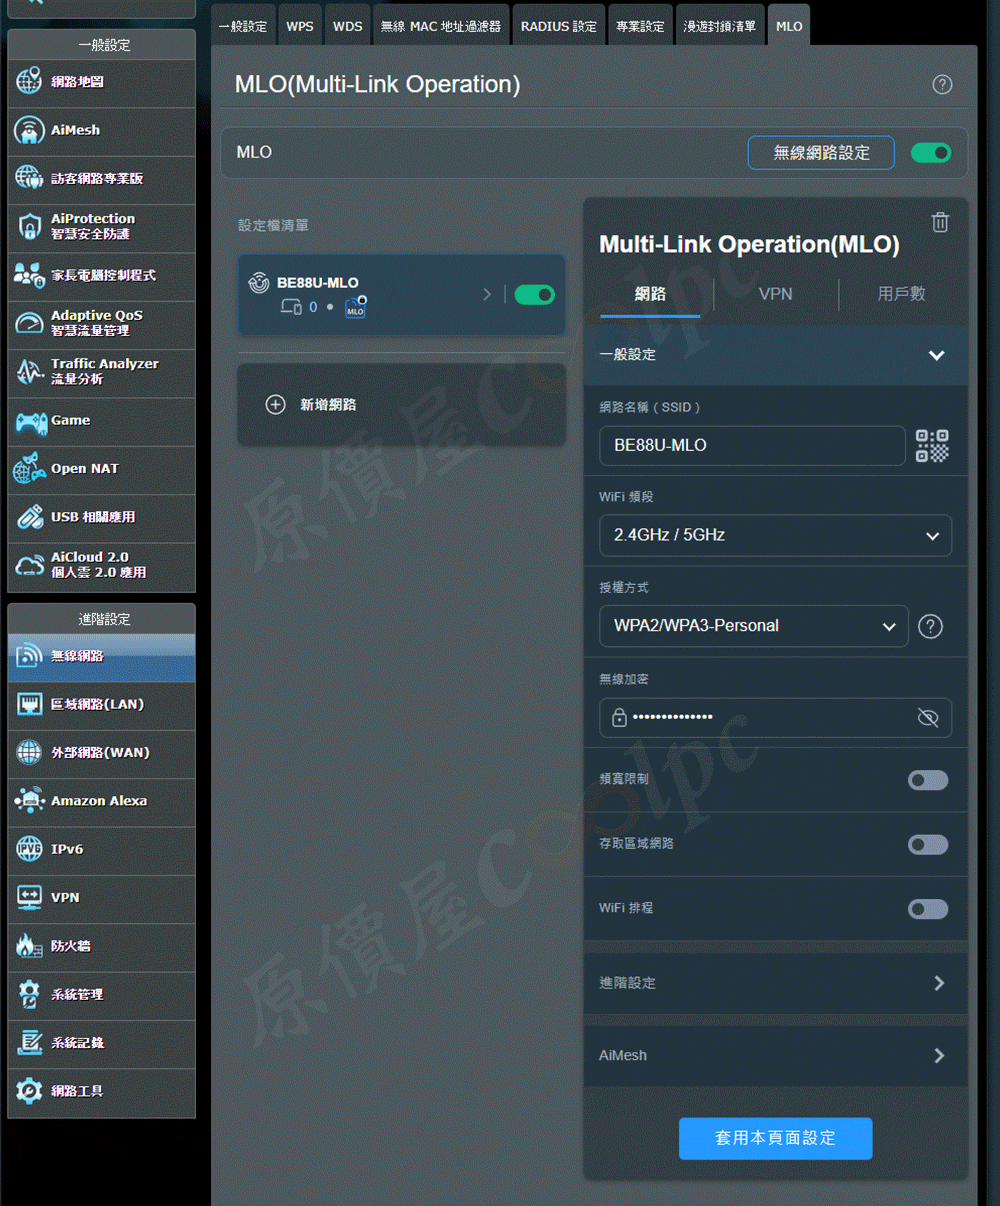The height and width of the screenshot is (1206, 1000).
Task: Open the VPN monitor icon in the sidebar
Action: pos(29,897)
